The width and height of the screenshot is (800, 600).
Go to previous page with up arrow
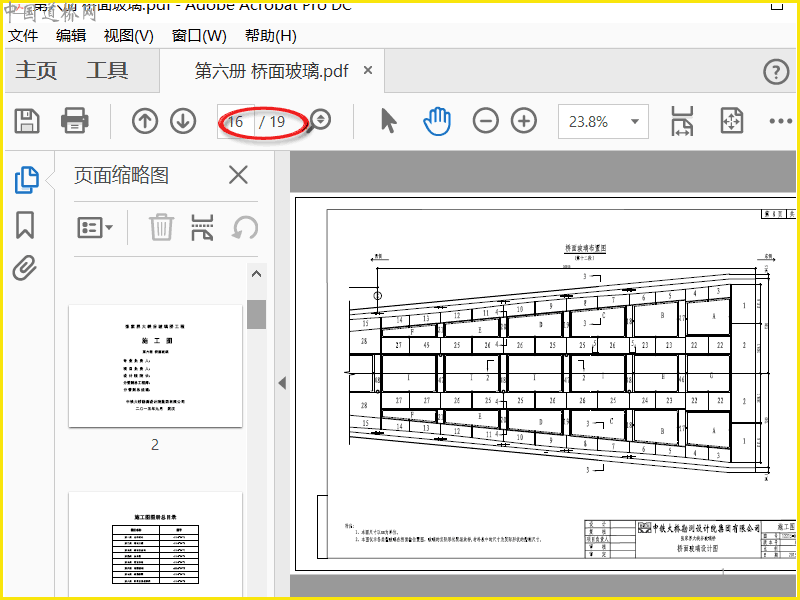tap(145, 121)
